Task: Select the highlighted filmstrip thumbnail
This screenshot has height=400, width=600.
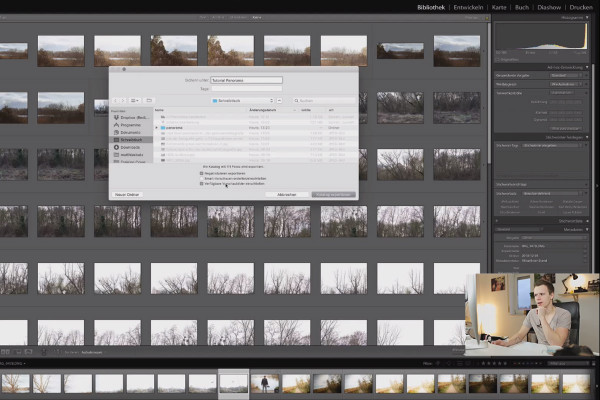Action: [x=233, y=384]
